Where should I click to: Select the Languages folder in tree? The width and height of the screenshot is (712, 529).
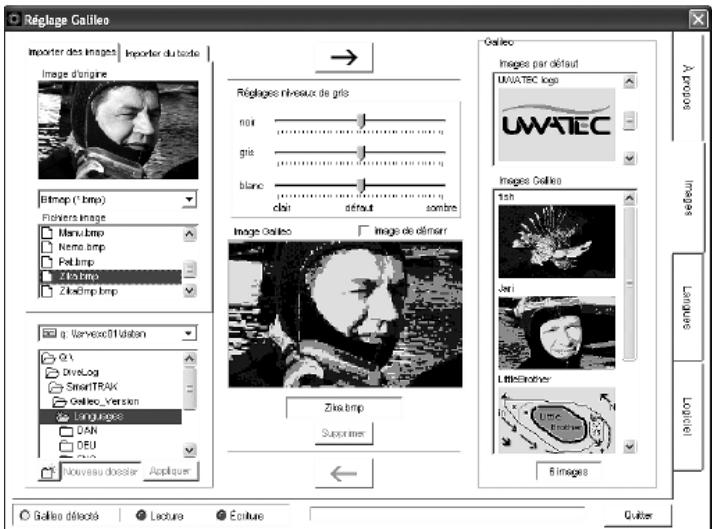(111, 416)
